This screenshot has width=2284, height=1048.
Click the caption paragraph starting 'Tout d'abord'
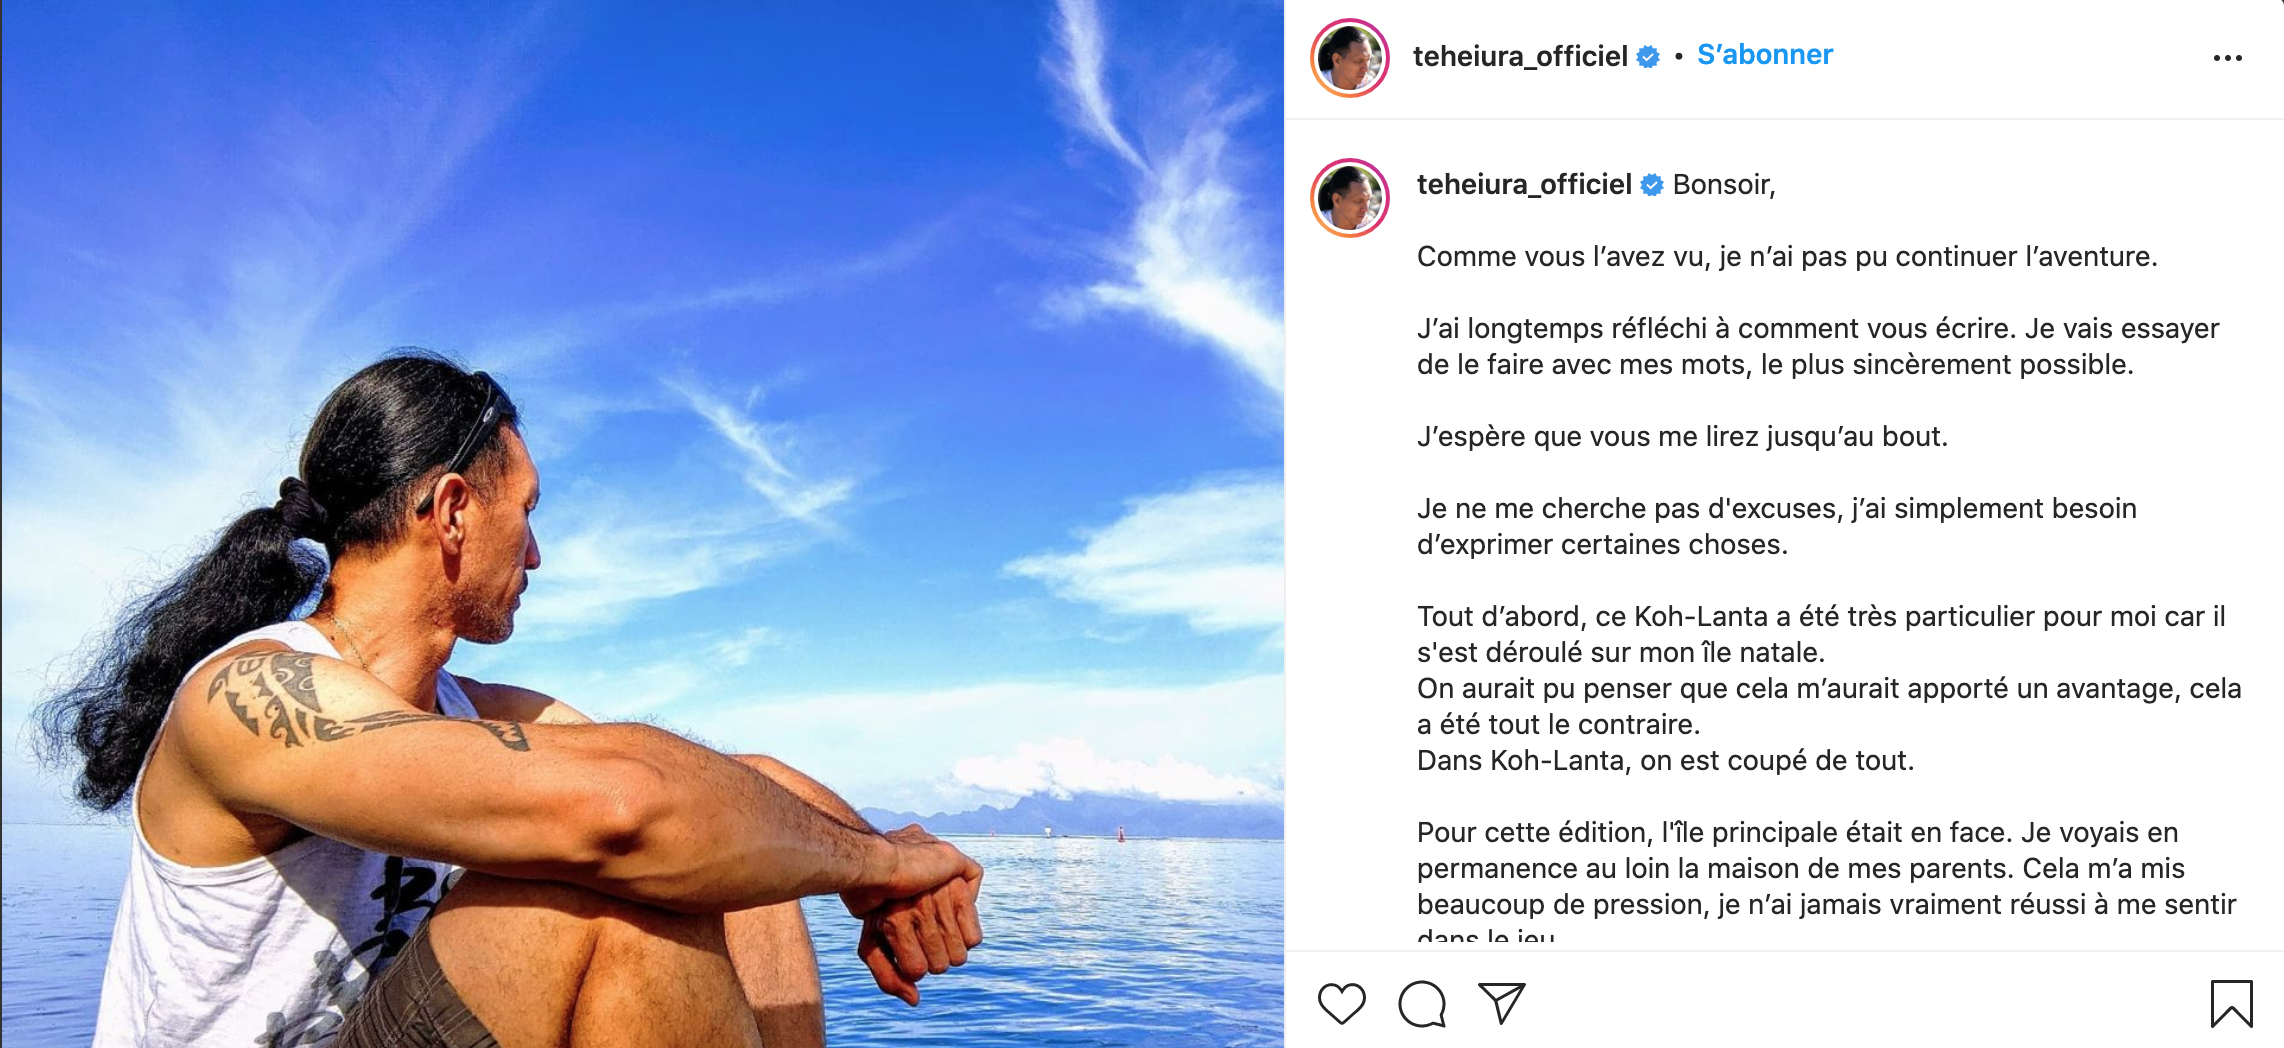1829,688
